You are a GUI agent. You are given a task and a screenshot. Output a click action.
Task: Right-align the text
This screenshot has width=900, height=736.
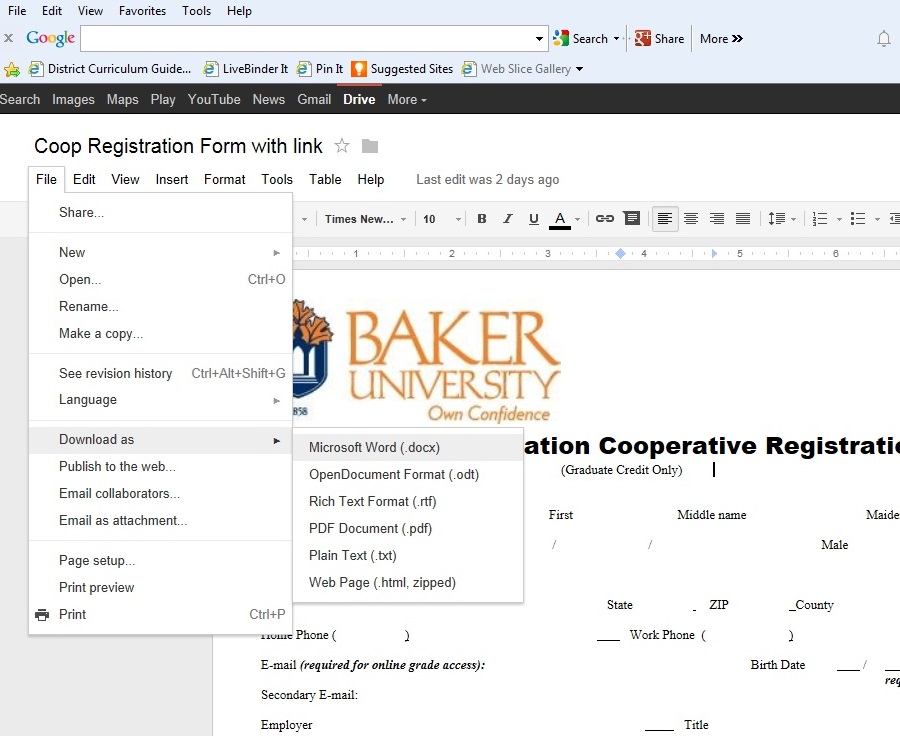(717, 219)
